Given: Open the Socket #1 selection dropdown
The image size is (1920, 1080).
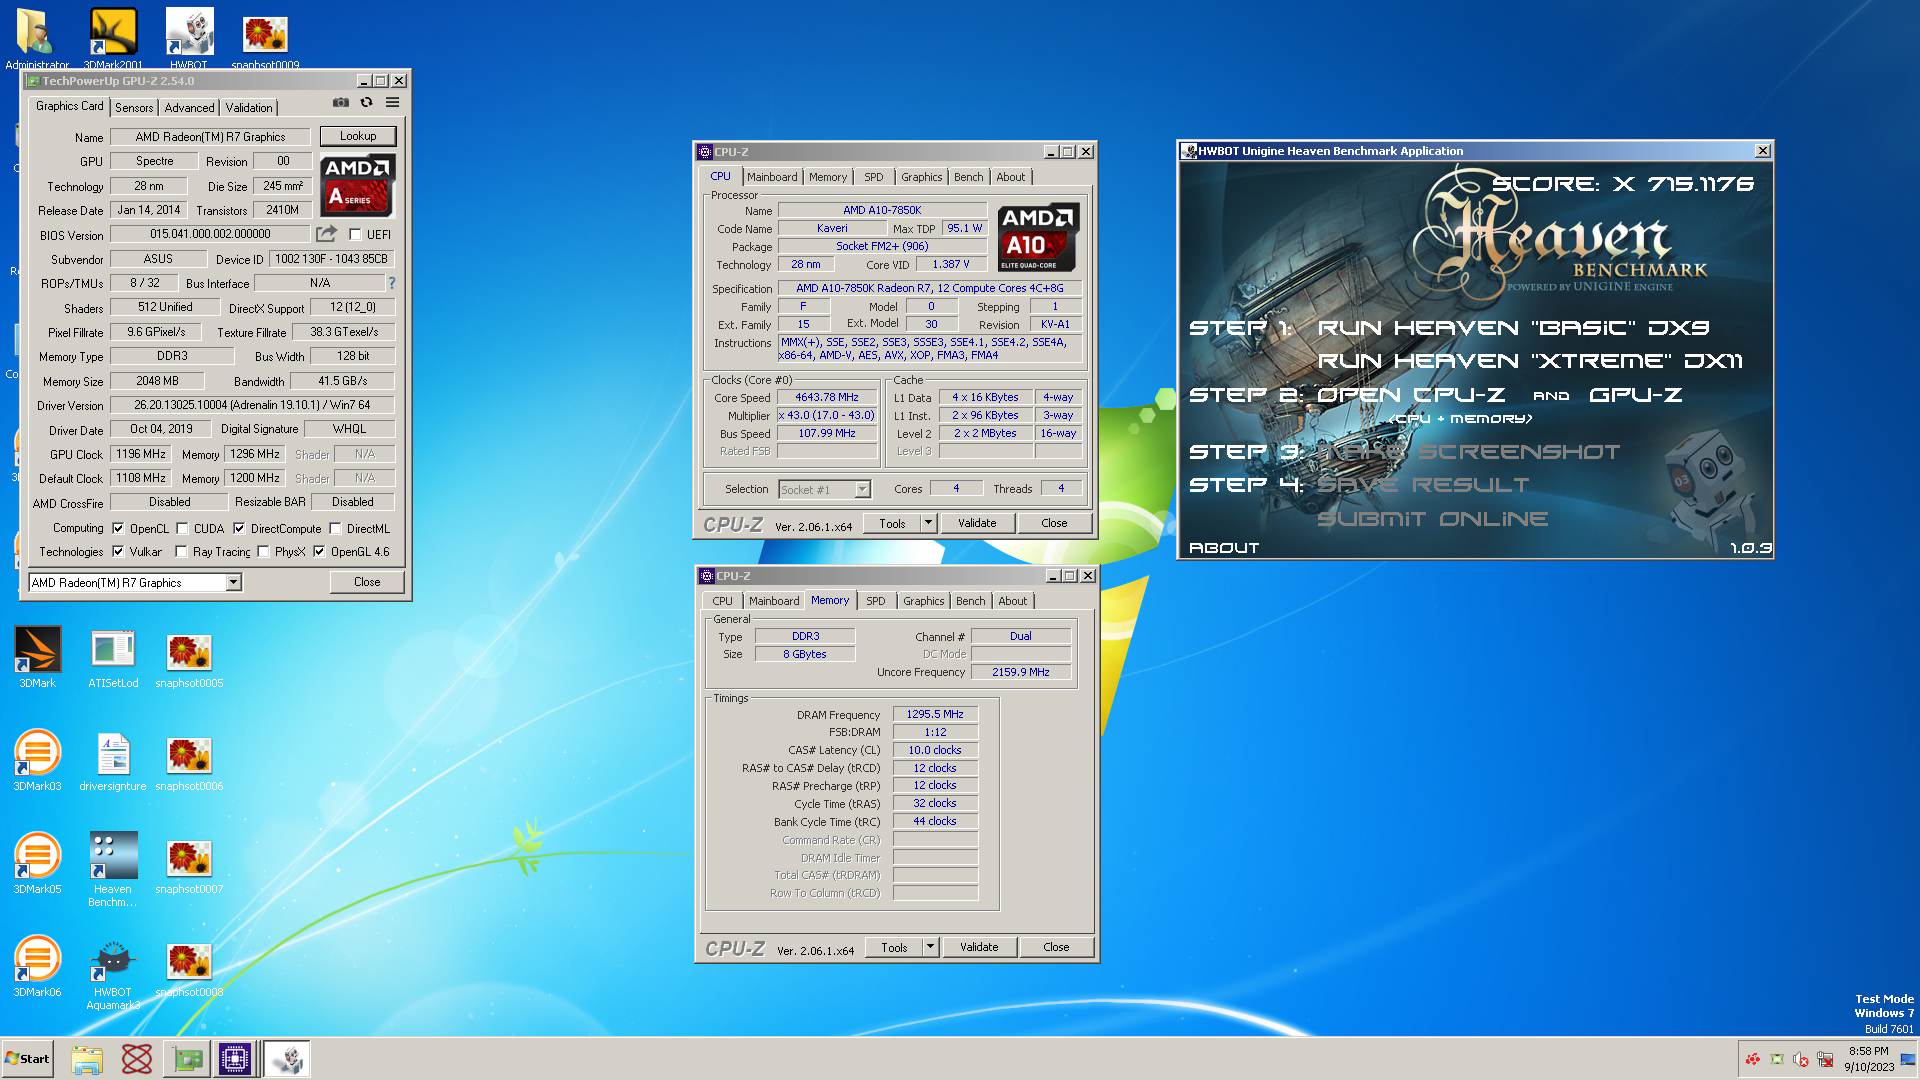Looking at the screenshot, I should pos(825,490).
